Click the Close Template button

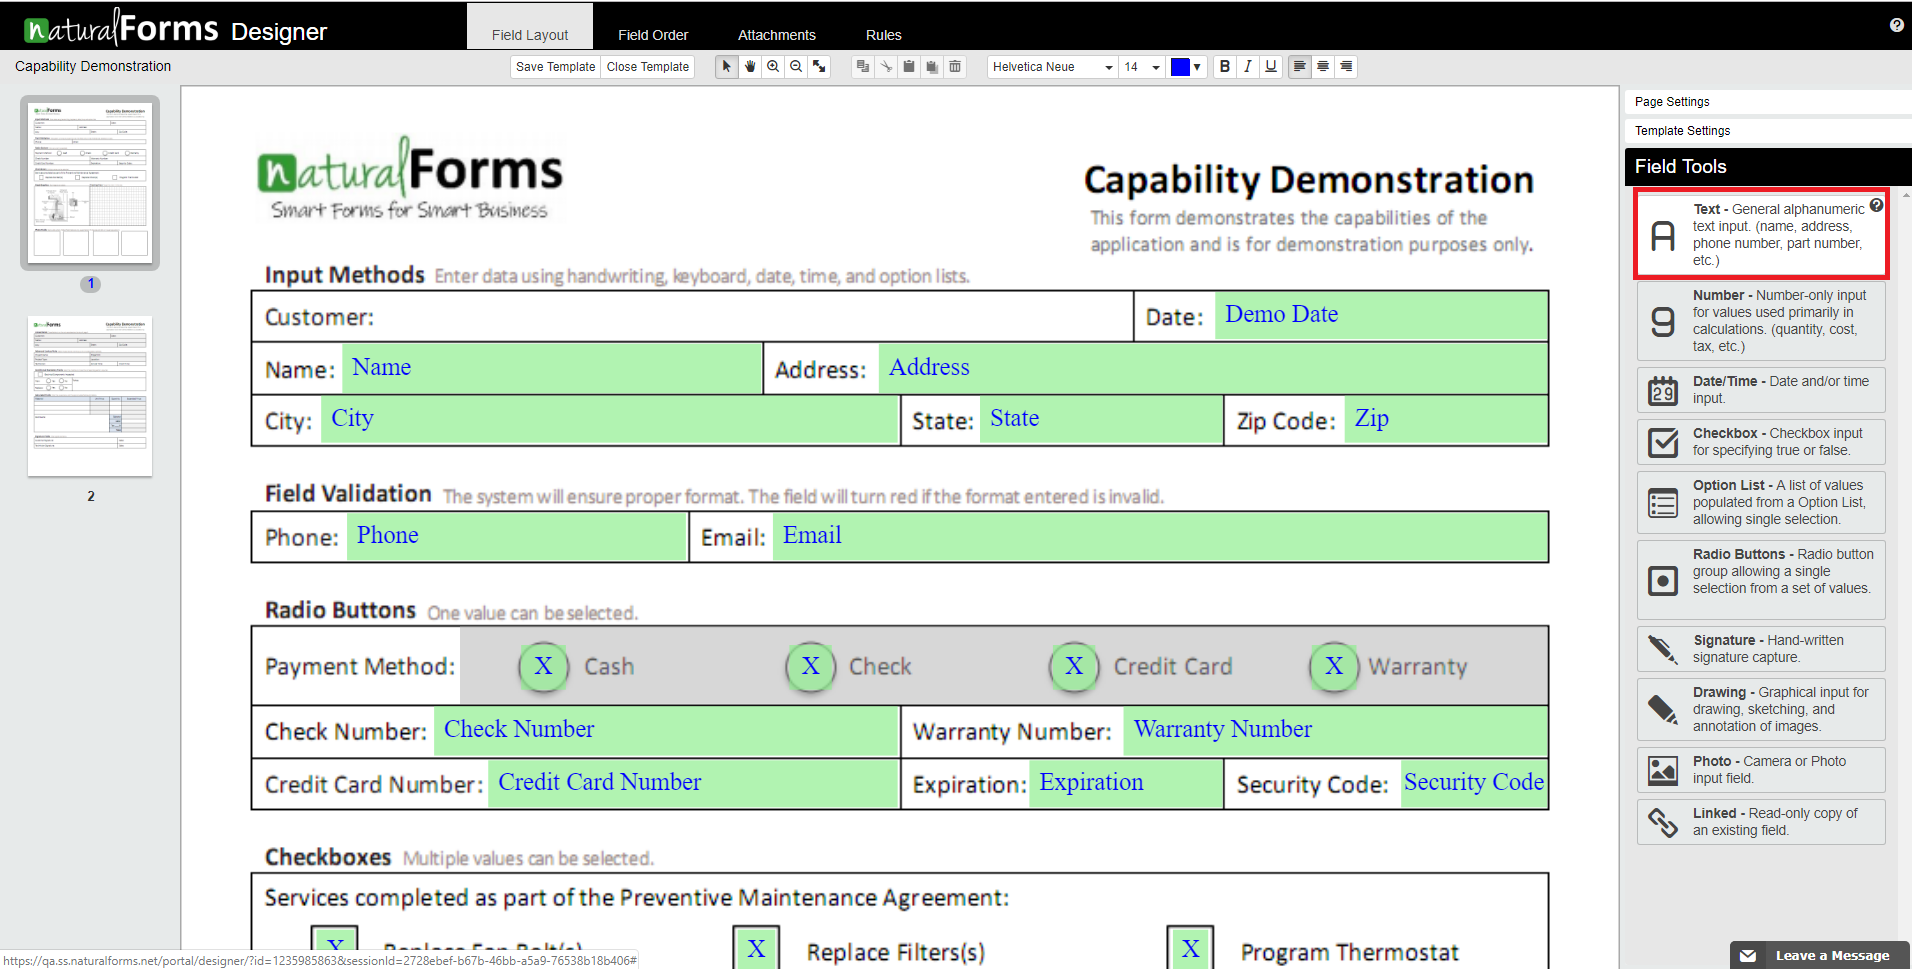tap(648, 67)
